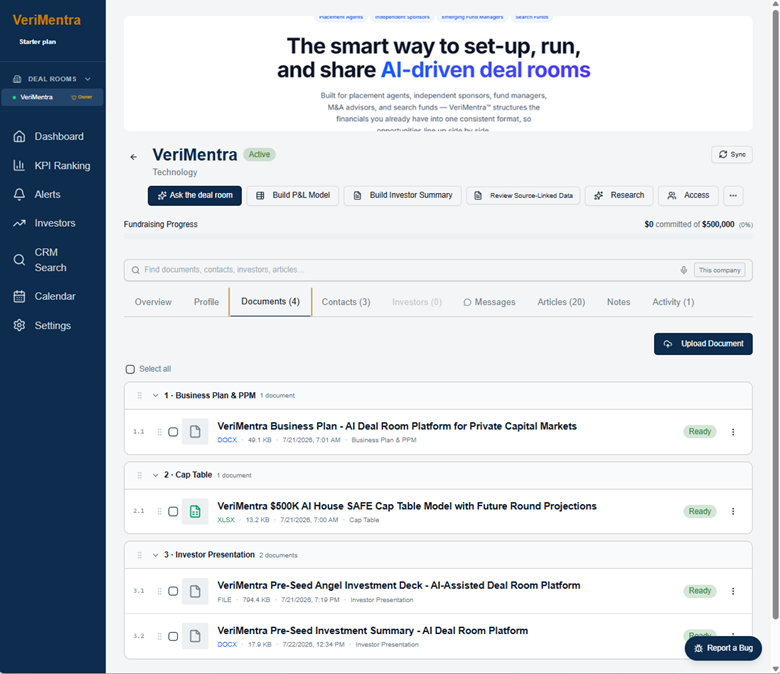Viewport: 780px width, 674px height.
Task: Collapse the Cap Table section
Action: click(x=155, y=475)
